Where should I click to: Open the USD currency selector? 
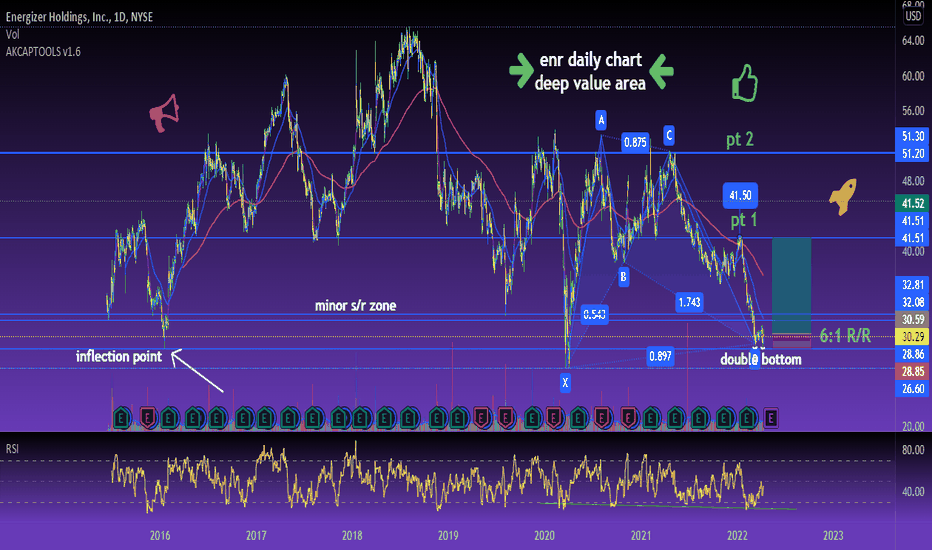913,16
